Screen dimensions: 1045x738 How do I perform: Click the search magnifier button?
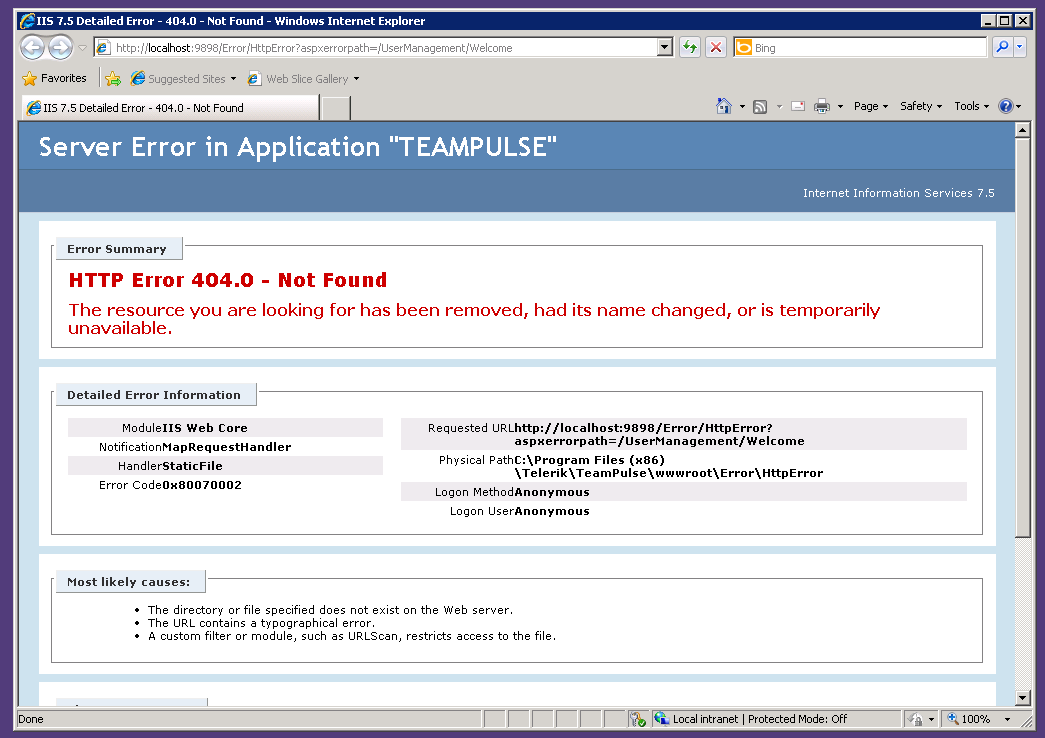click(1002, 47)
